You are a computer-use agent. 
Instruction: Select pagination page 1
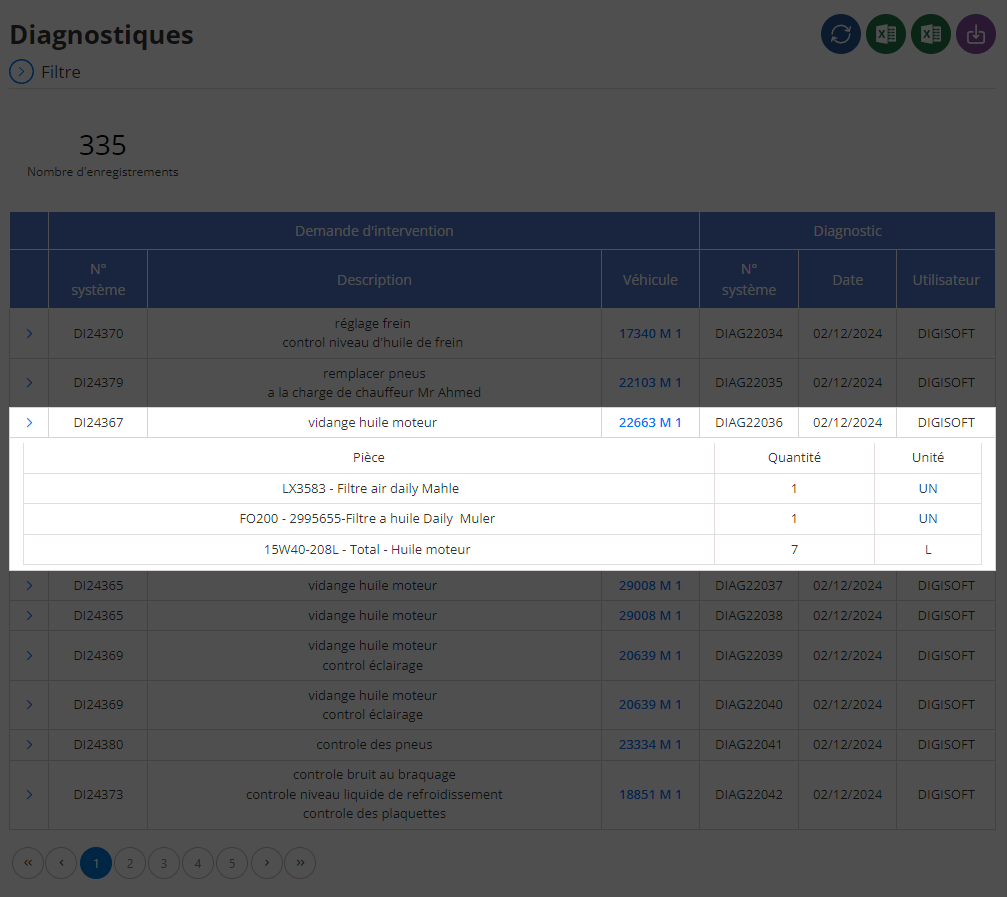(x=96, y=863)
